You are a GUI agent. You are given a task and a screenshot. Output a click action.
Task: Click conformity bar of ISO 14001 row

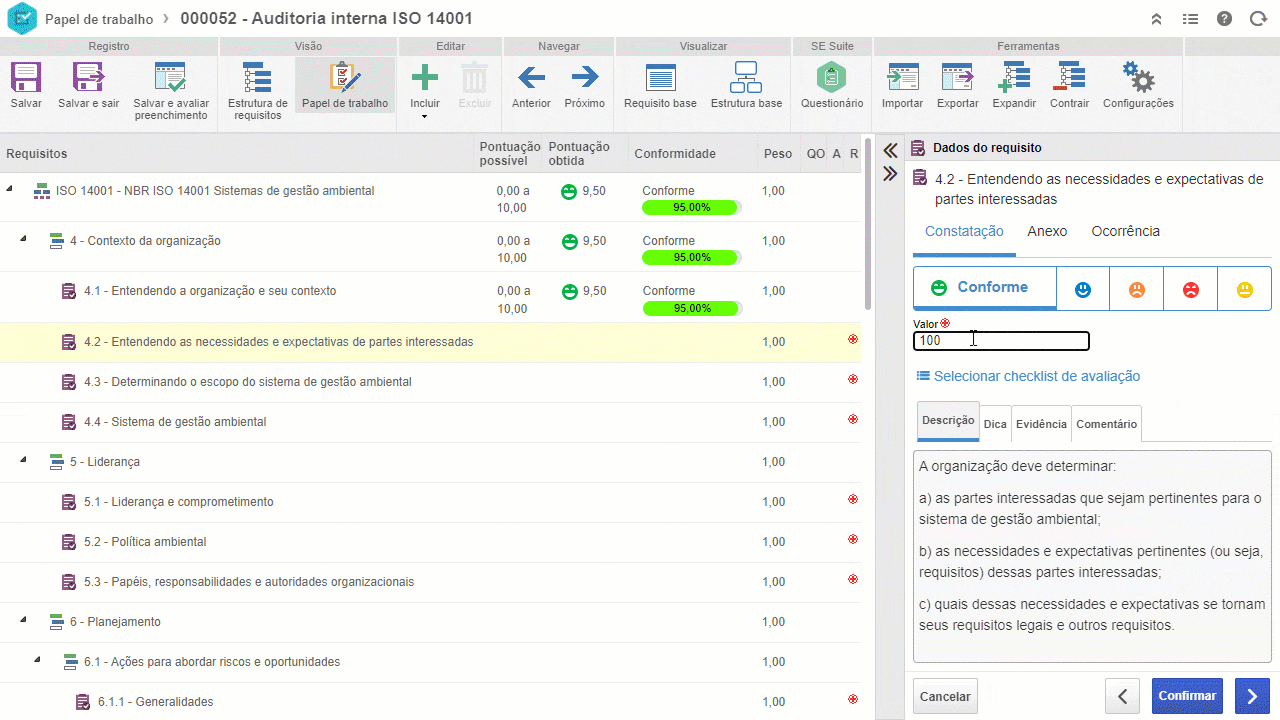(691, 208)
